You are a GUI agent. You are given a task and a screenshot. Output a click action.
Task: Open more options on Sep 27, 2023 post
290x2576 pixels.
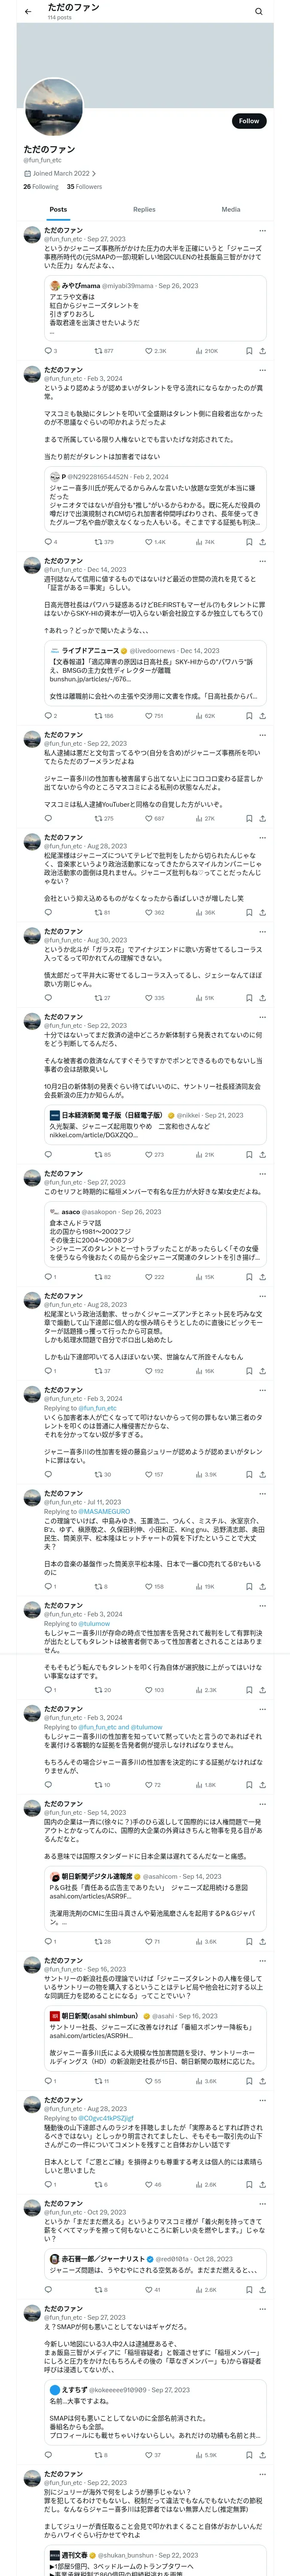pyautogui.click(x=262, y=231)
